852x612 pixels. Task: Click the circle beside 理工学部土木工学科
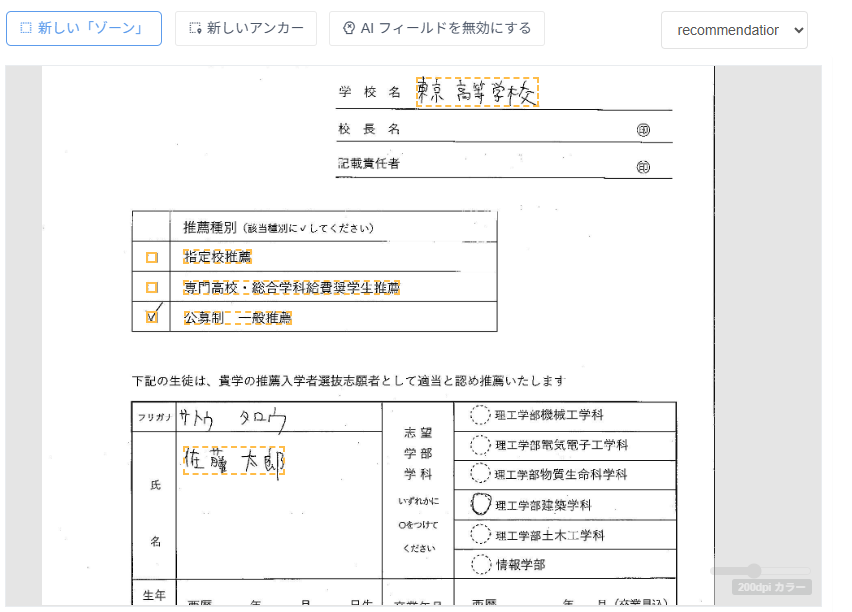tap(480, 534)
